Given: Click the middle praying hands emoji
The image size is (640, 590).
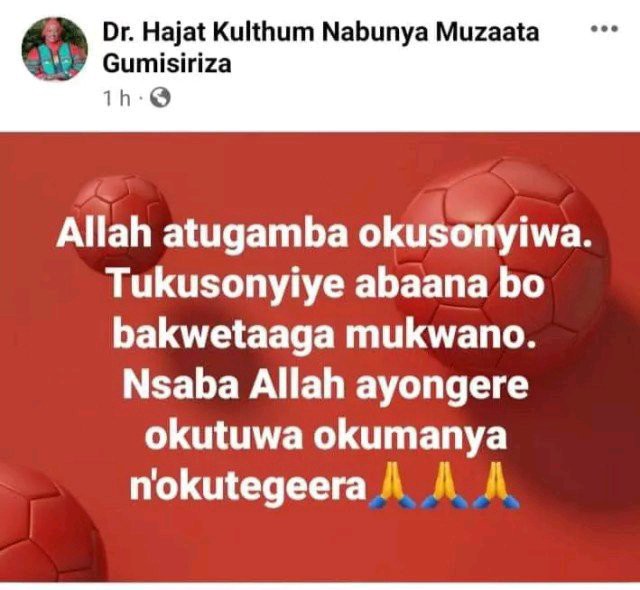Looking at the screenshot, I should [x=444, y=485].
